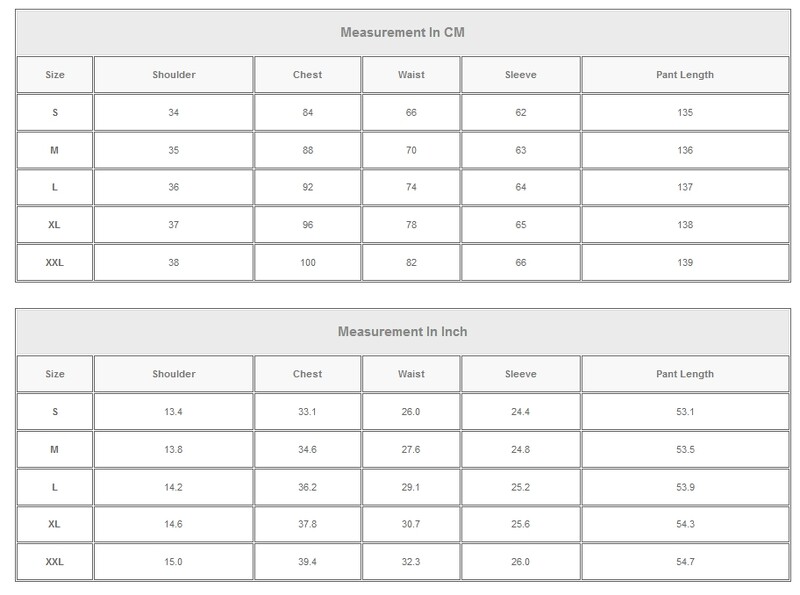Select the sleeve value 24.8 cell
This screenshot has height=595, width=800.
(x=521, y=450)
